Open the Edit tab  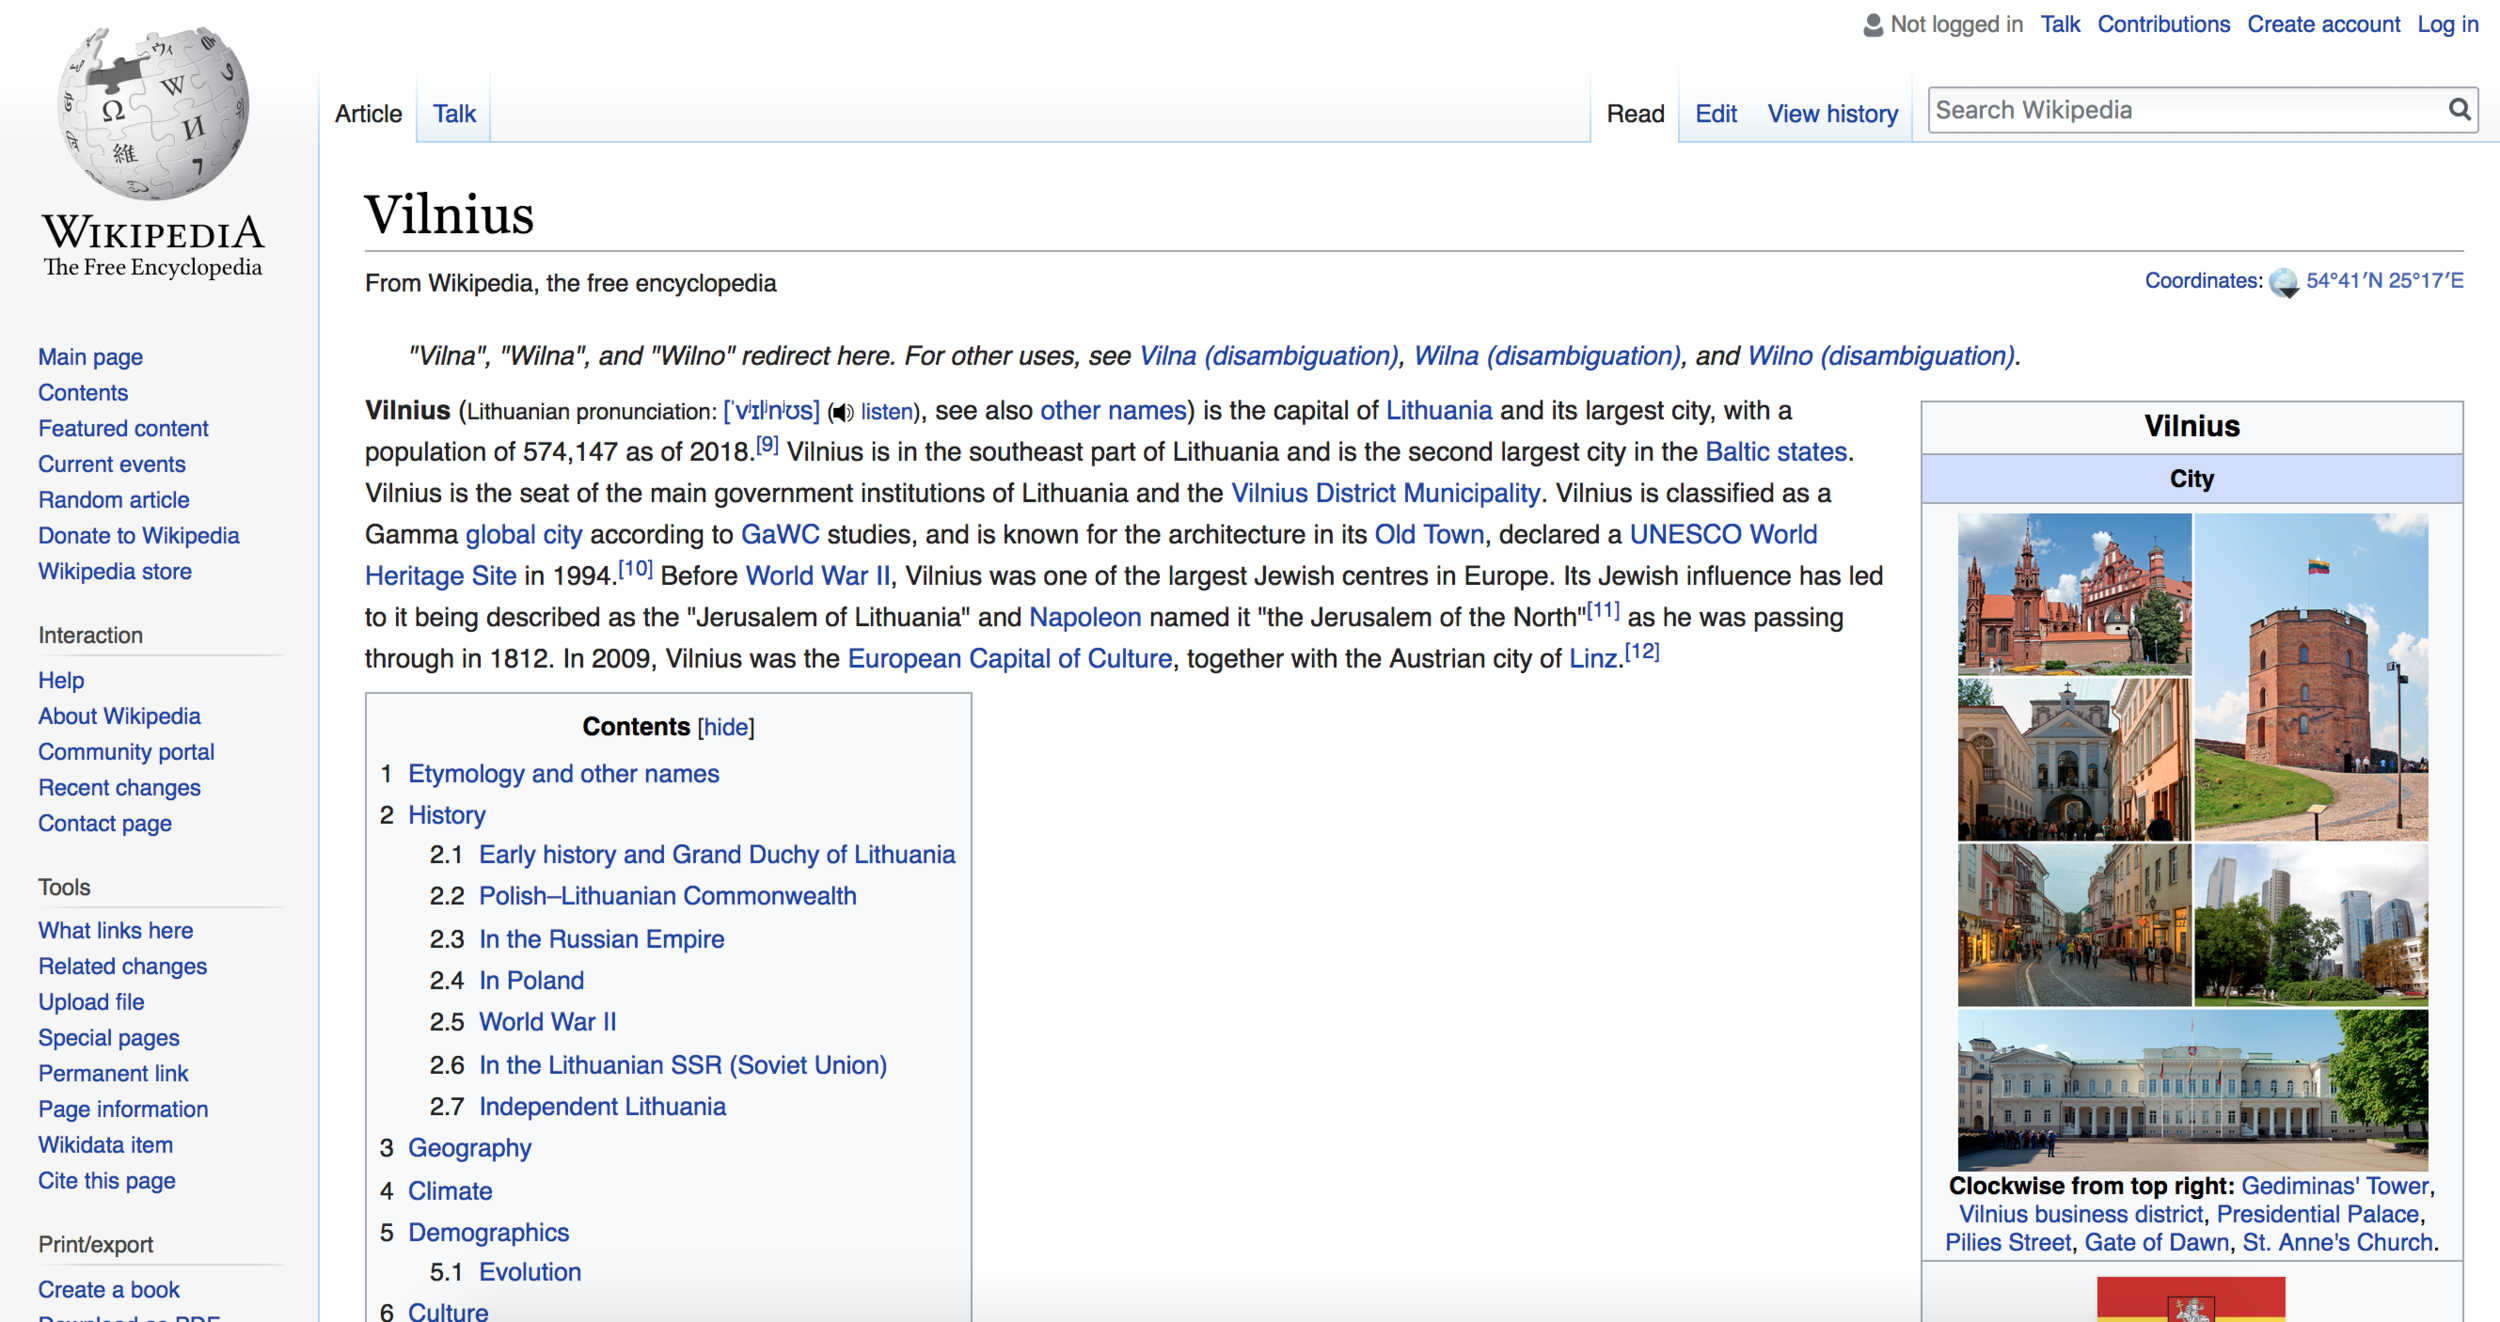(x=1716, y=114)
